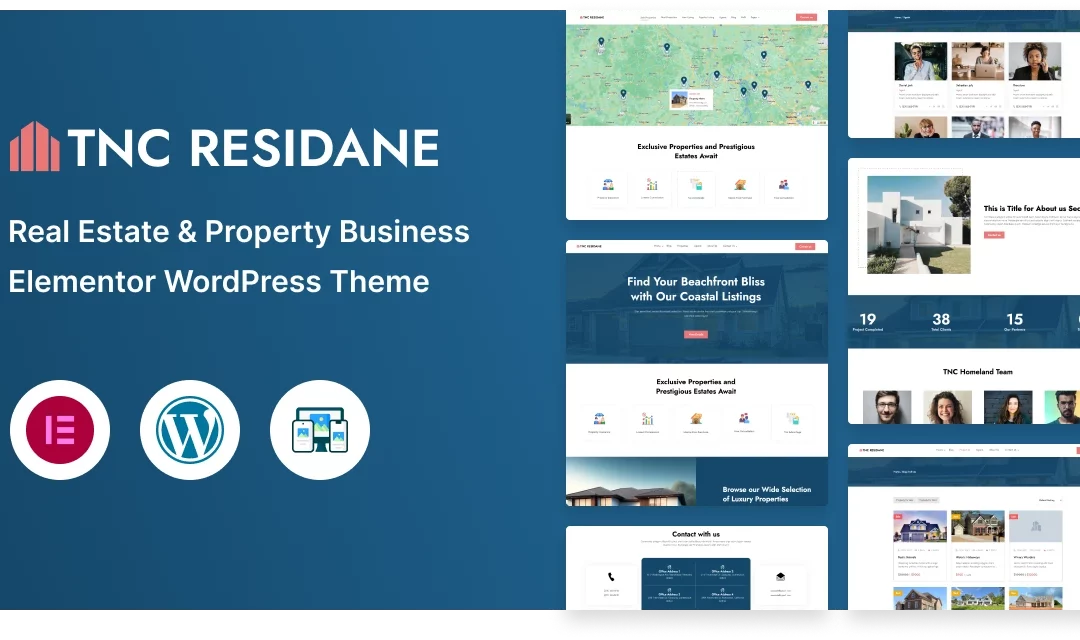Click the house icon under the beachfront hero preview
The image size is (1080, 640).
click(696, 418)
